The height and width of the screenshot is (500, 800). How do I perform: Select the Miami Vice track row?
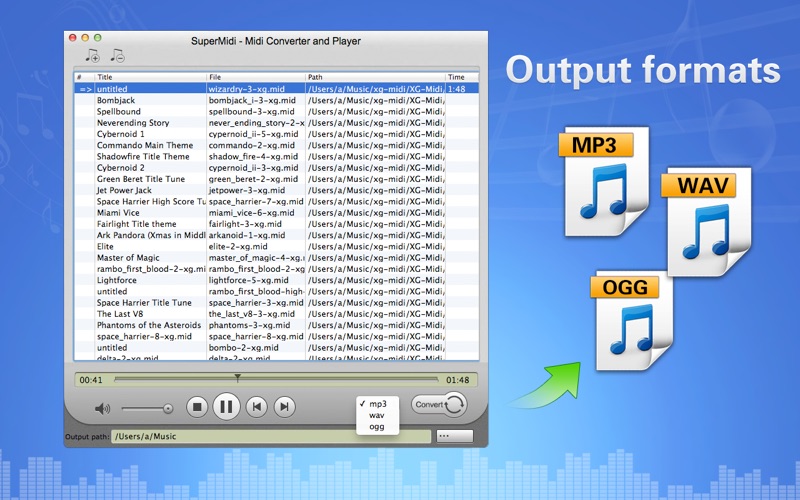(x=150, y=212)
